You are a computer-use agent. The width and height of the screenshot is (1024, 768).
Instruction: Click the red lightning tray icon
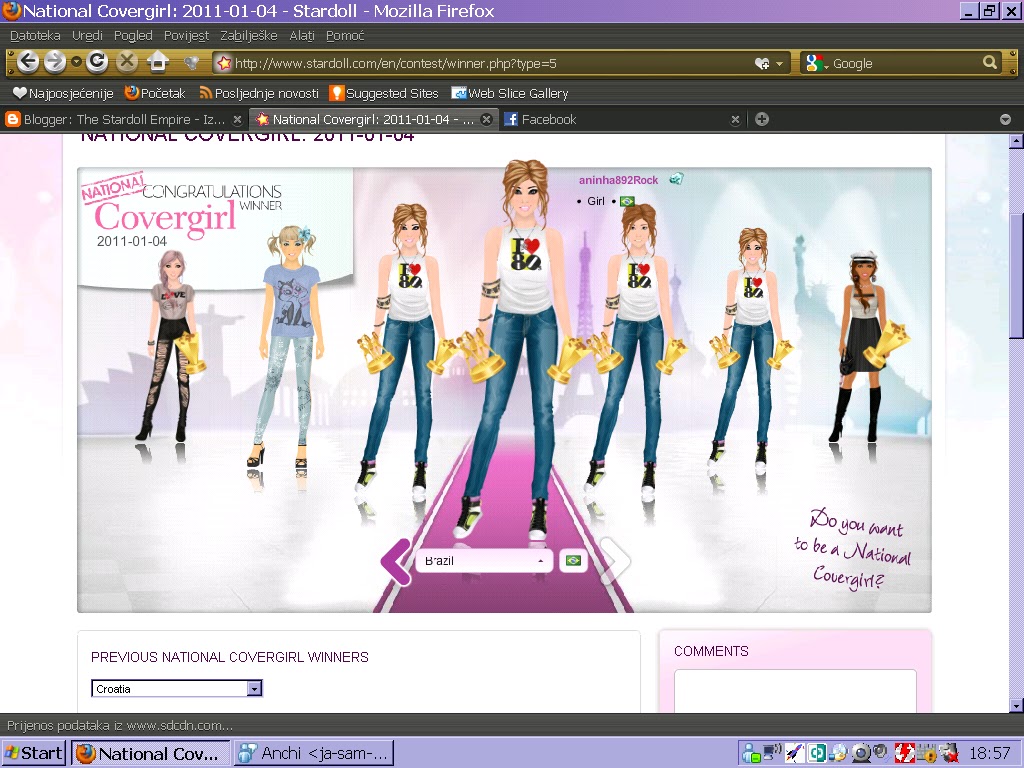click(904, 753)
